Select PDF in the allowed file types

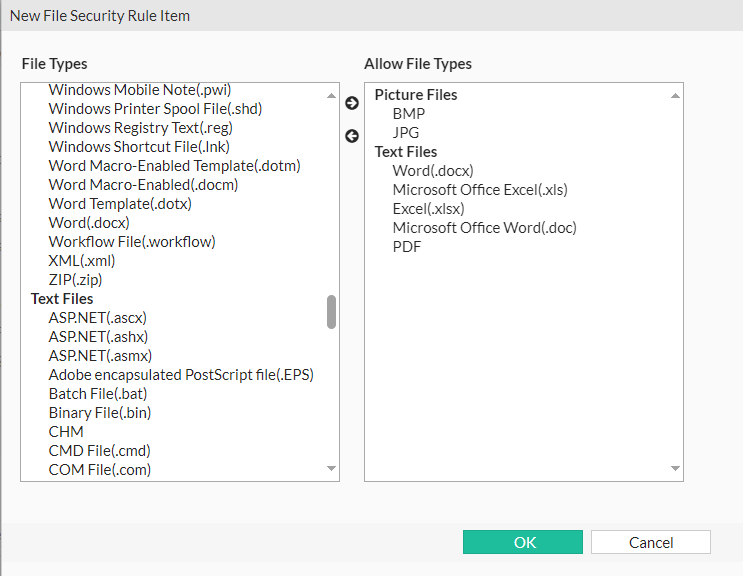407,247
